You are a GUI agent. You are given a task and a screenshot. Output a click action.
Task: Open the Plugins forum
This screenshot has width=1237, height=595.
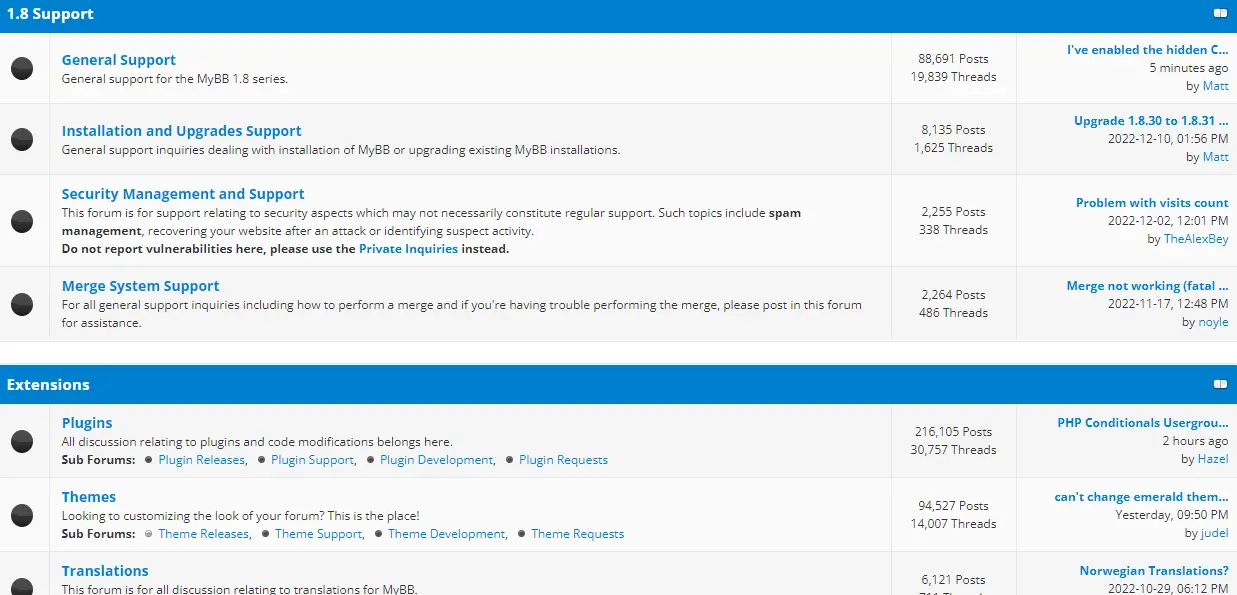pos(87,423)
